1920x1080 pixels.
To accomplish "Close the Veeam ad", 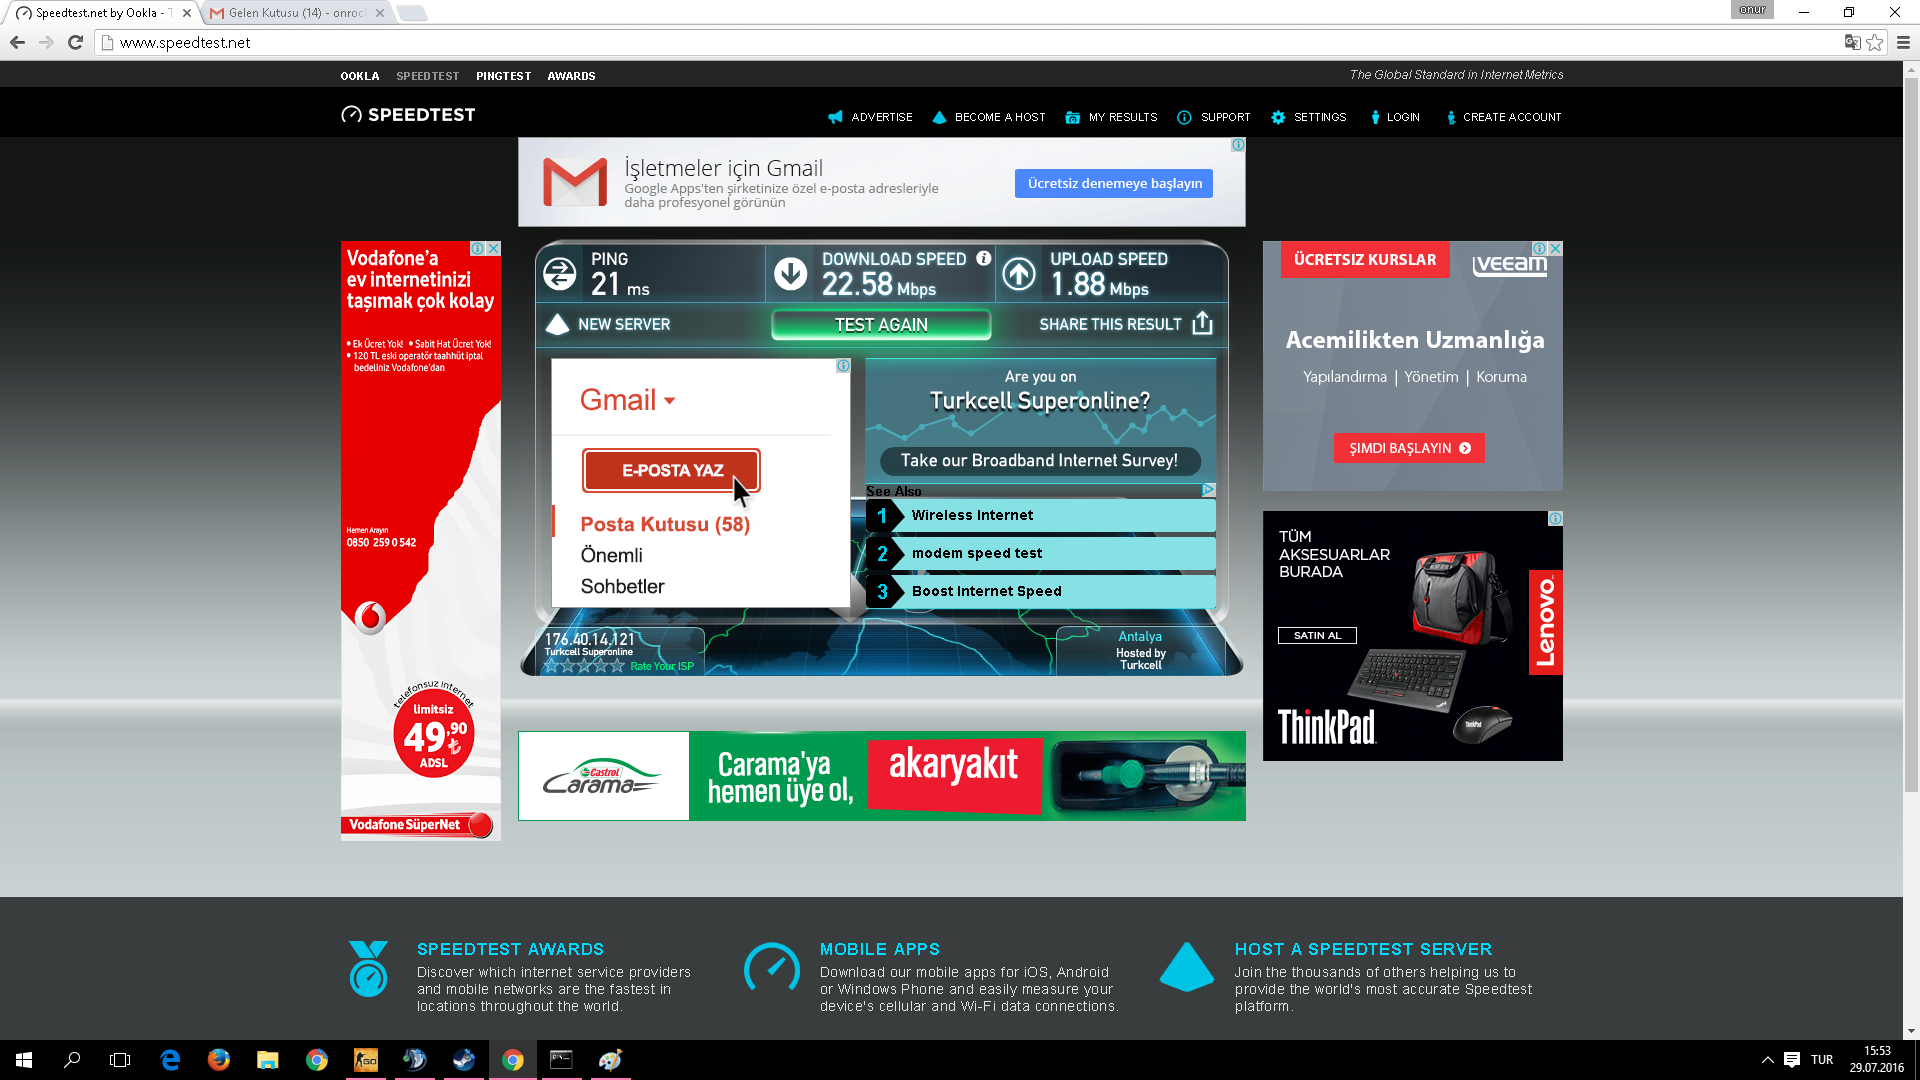I will 1555,248.
